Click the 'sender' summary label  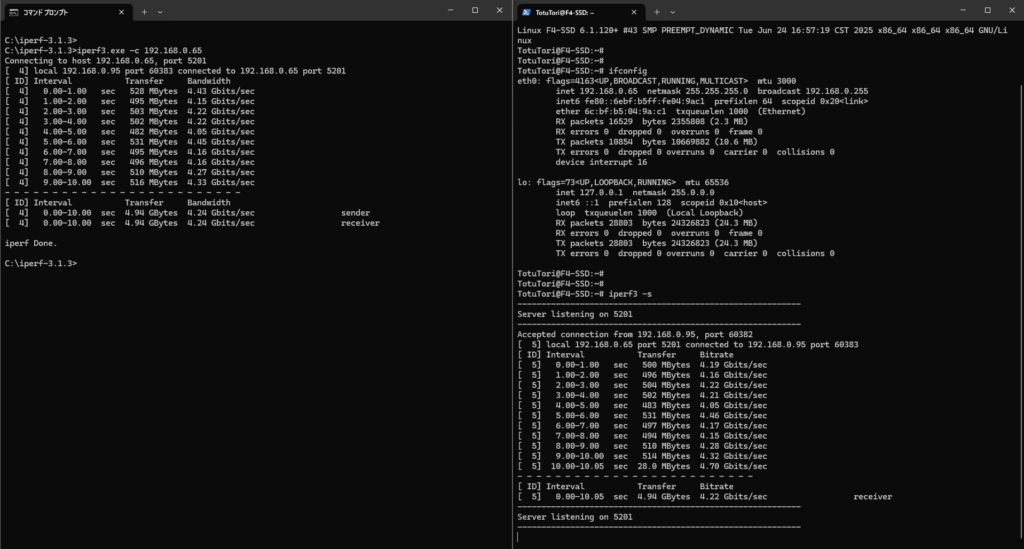click(355, 213)
